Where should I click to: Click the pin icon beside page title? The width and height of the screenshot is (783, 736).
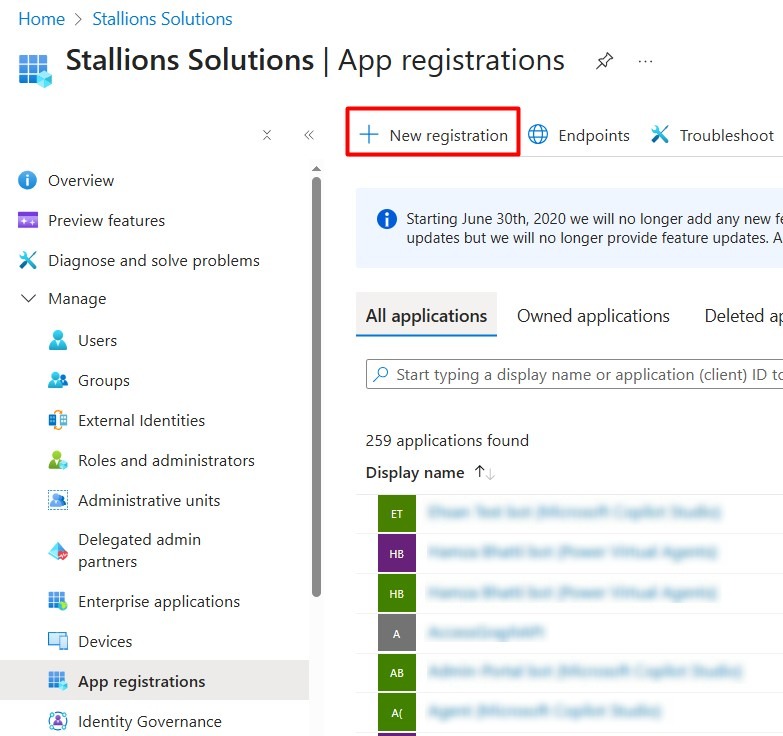604,61
